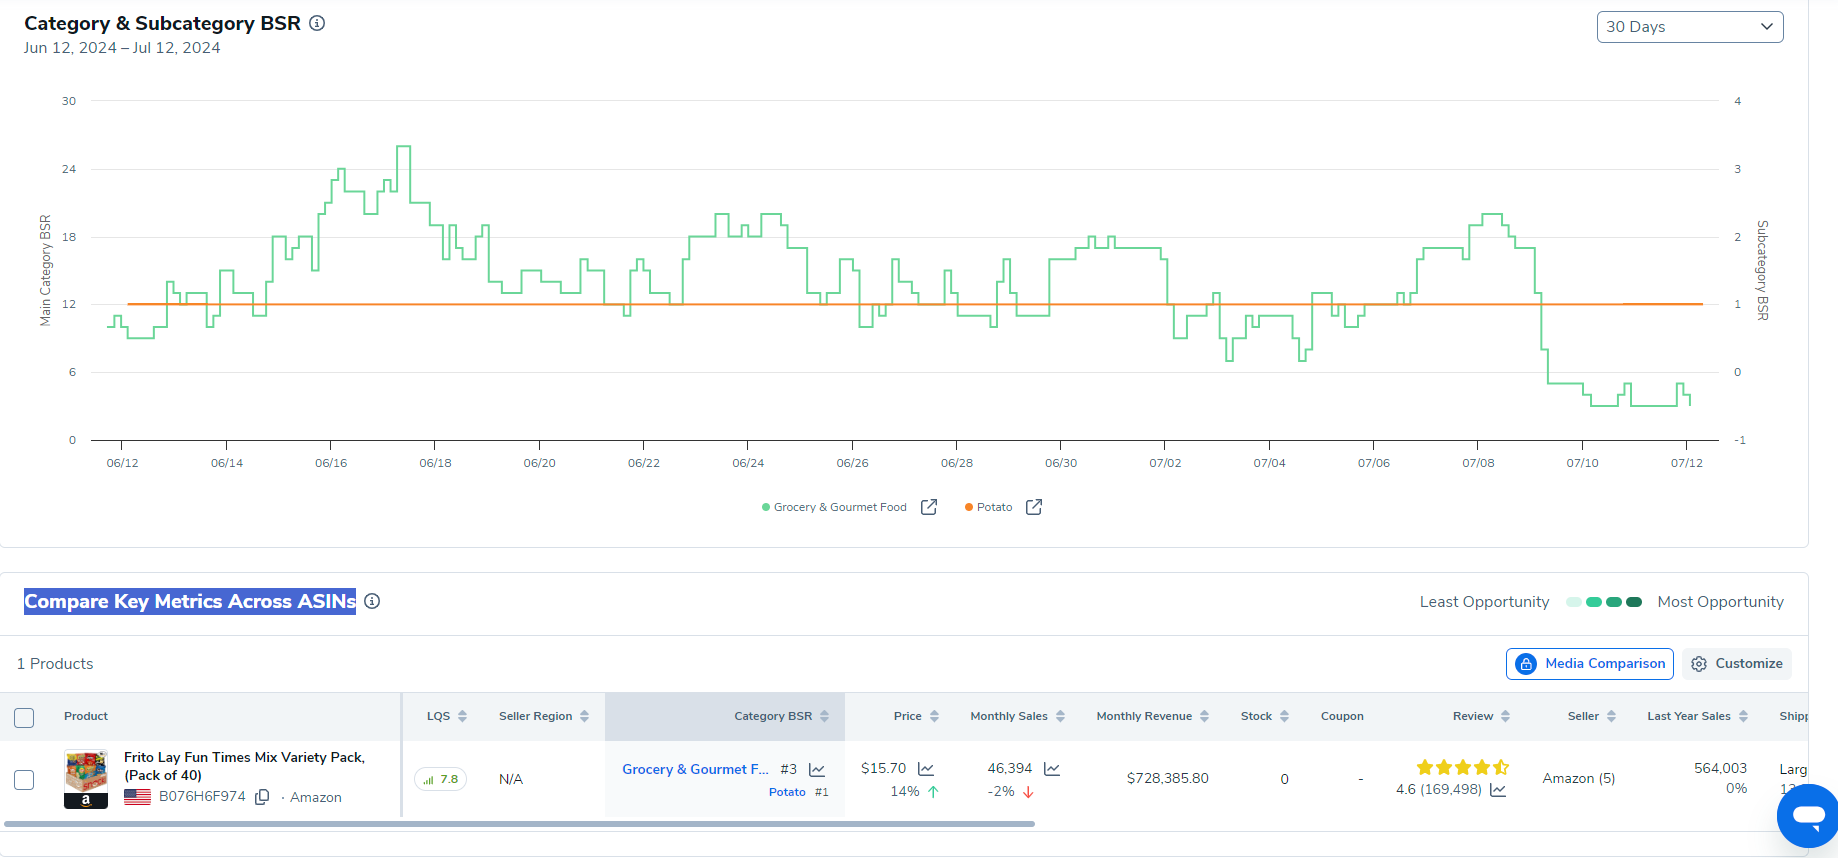Open sales trend chart icon beside 46,394

point(1052,768)
